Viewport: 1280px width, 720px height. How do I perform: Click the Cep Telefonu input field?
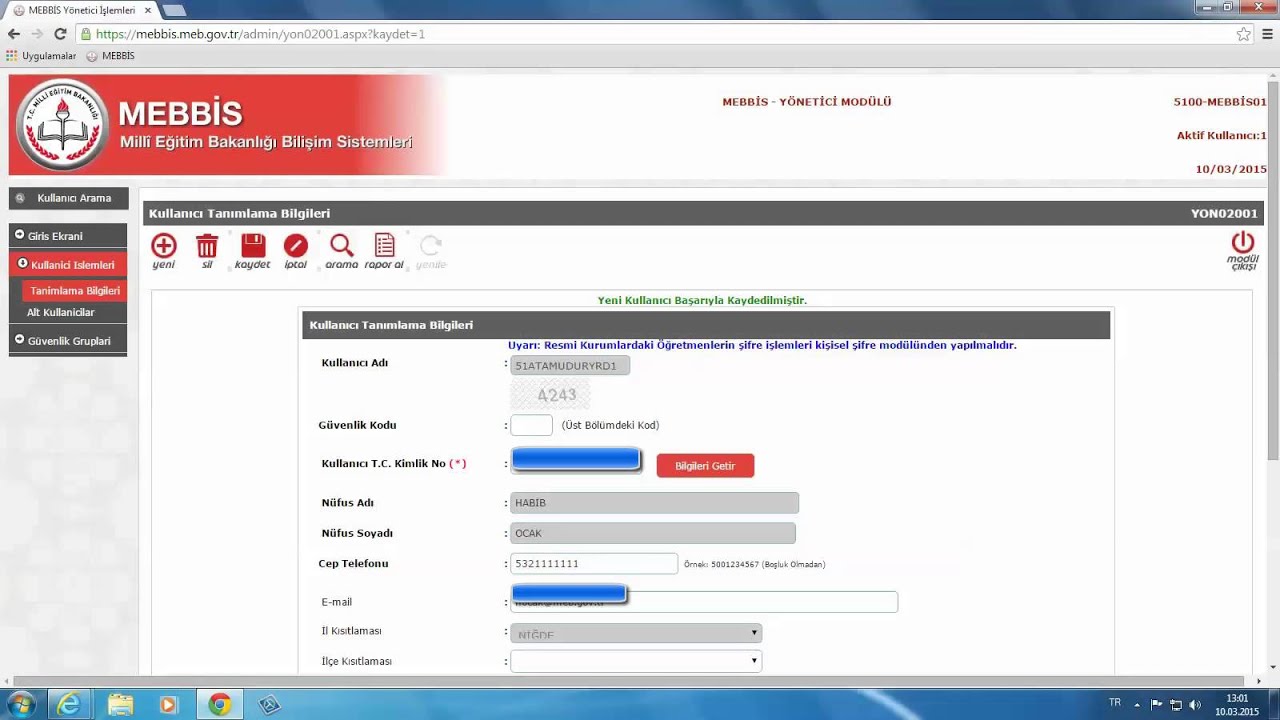click(594, 564)
